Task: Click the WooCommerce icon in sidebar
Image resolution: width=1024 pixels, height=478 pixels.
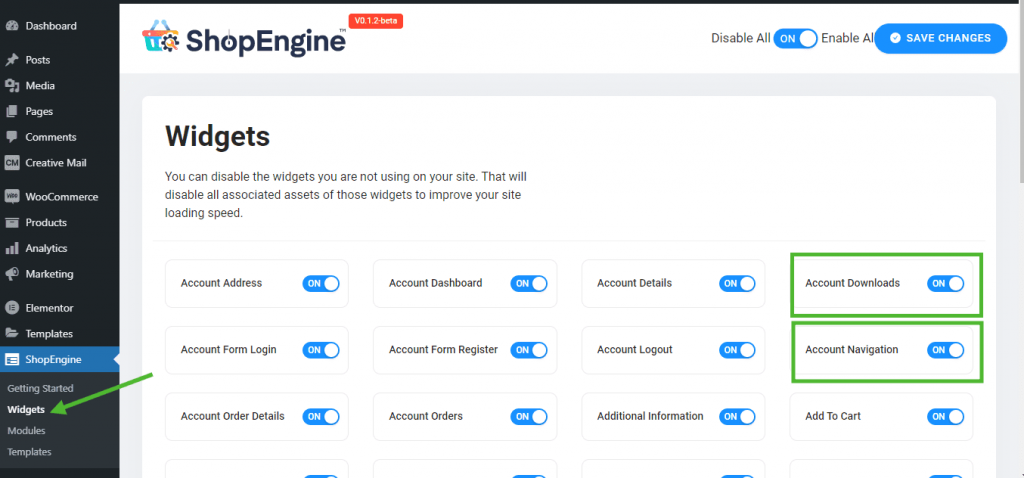Action: pyautogui.click(x=12, y=197)
